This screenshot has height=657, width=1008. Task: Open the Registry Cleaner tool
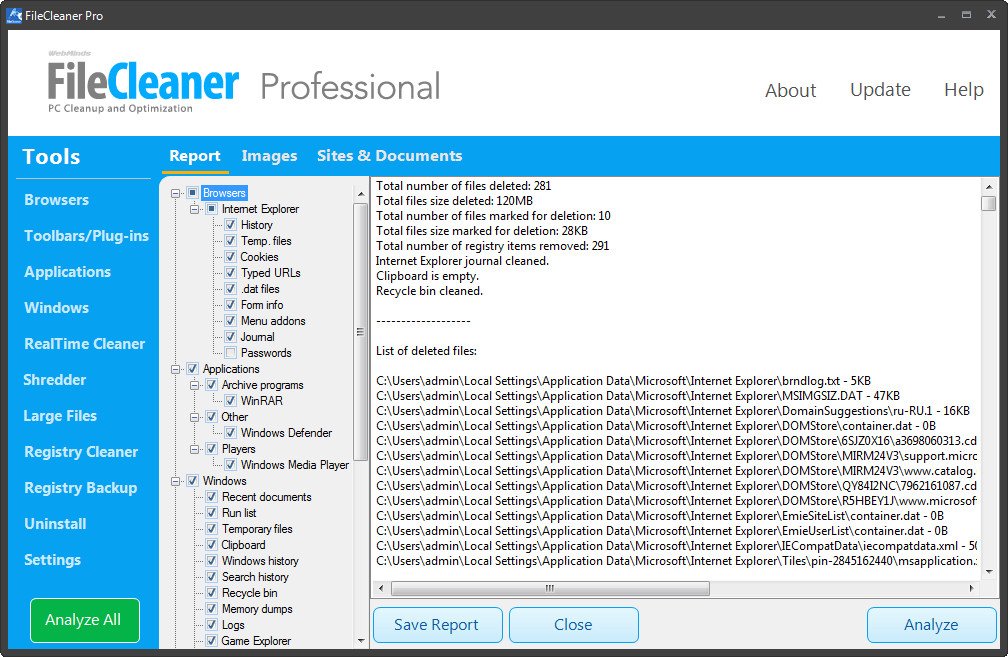pos(81,452)
